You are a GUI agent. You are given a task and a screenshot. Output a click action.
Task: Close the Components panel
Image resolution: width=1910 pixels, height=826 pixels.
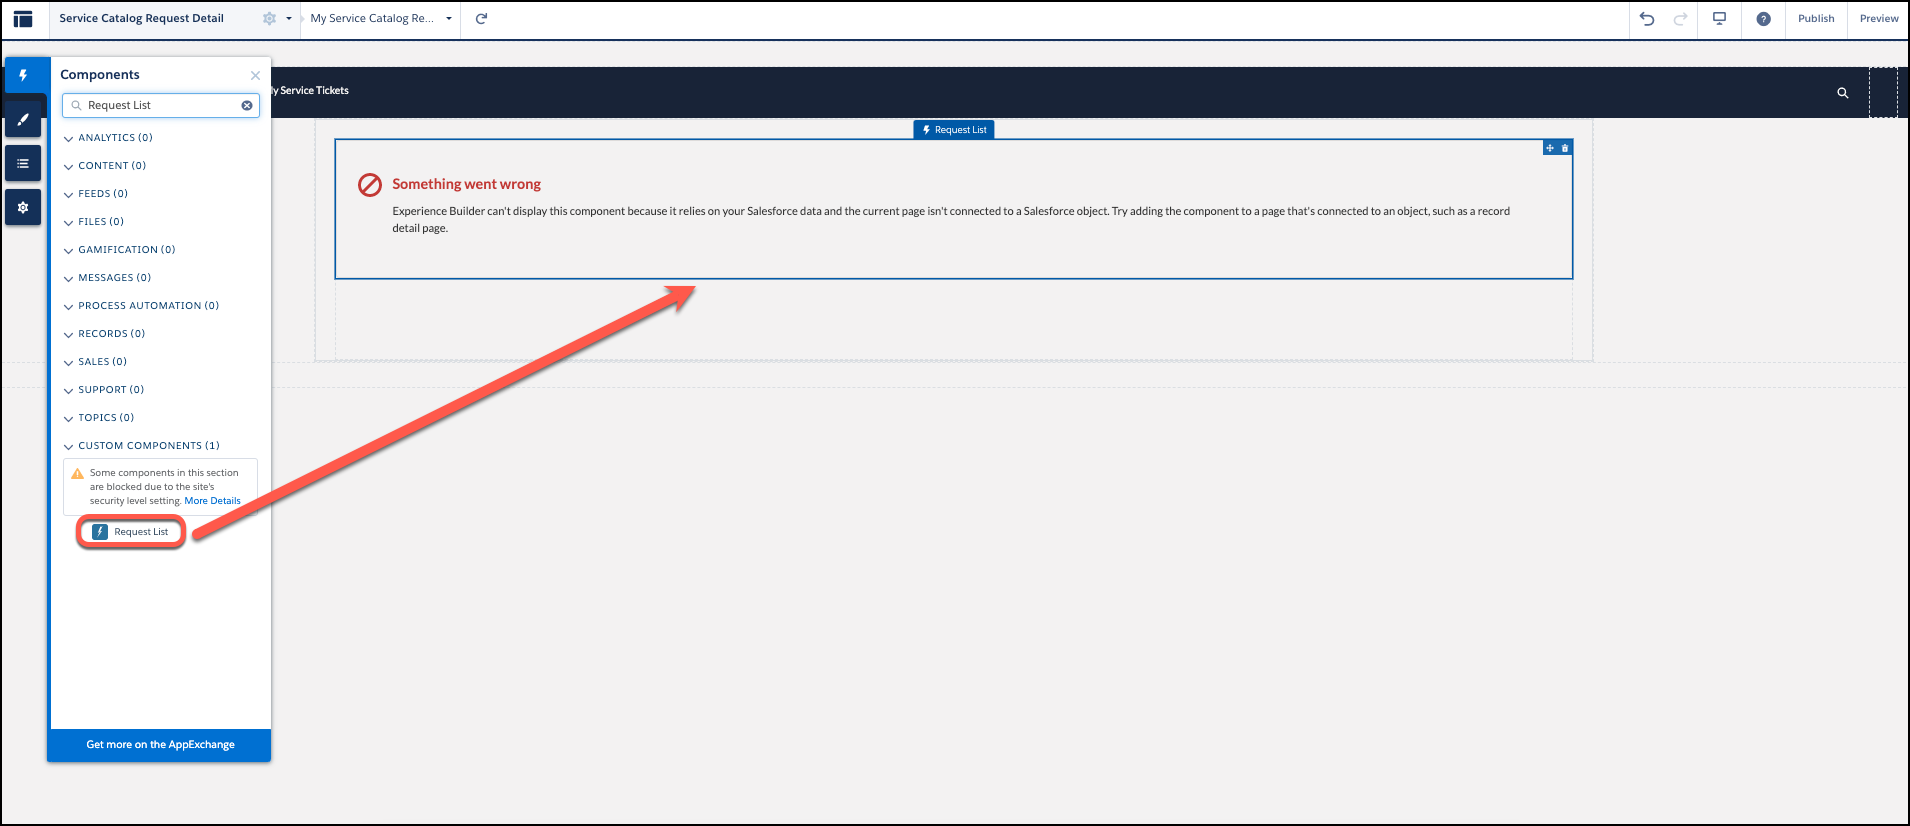(255, 75)
